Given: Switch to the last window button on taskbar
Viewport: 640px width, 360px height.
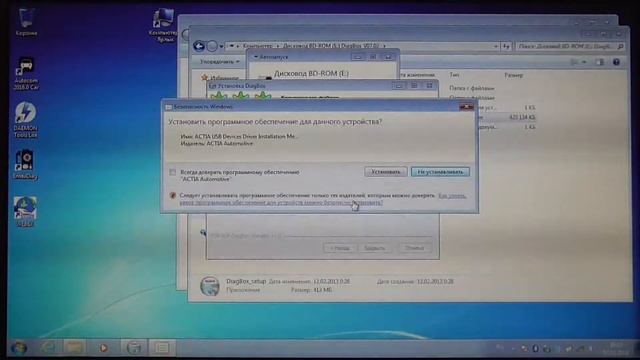Looking at the screenshot, I should pyautogui.click(x=162, y=348).
